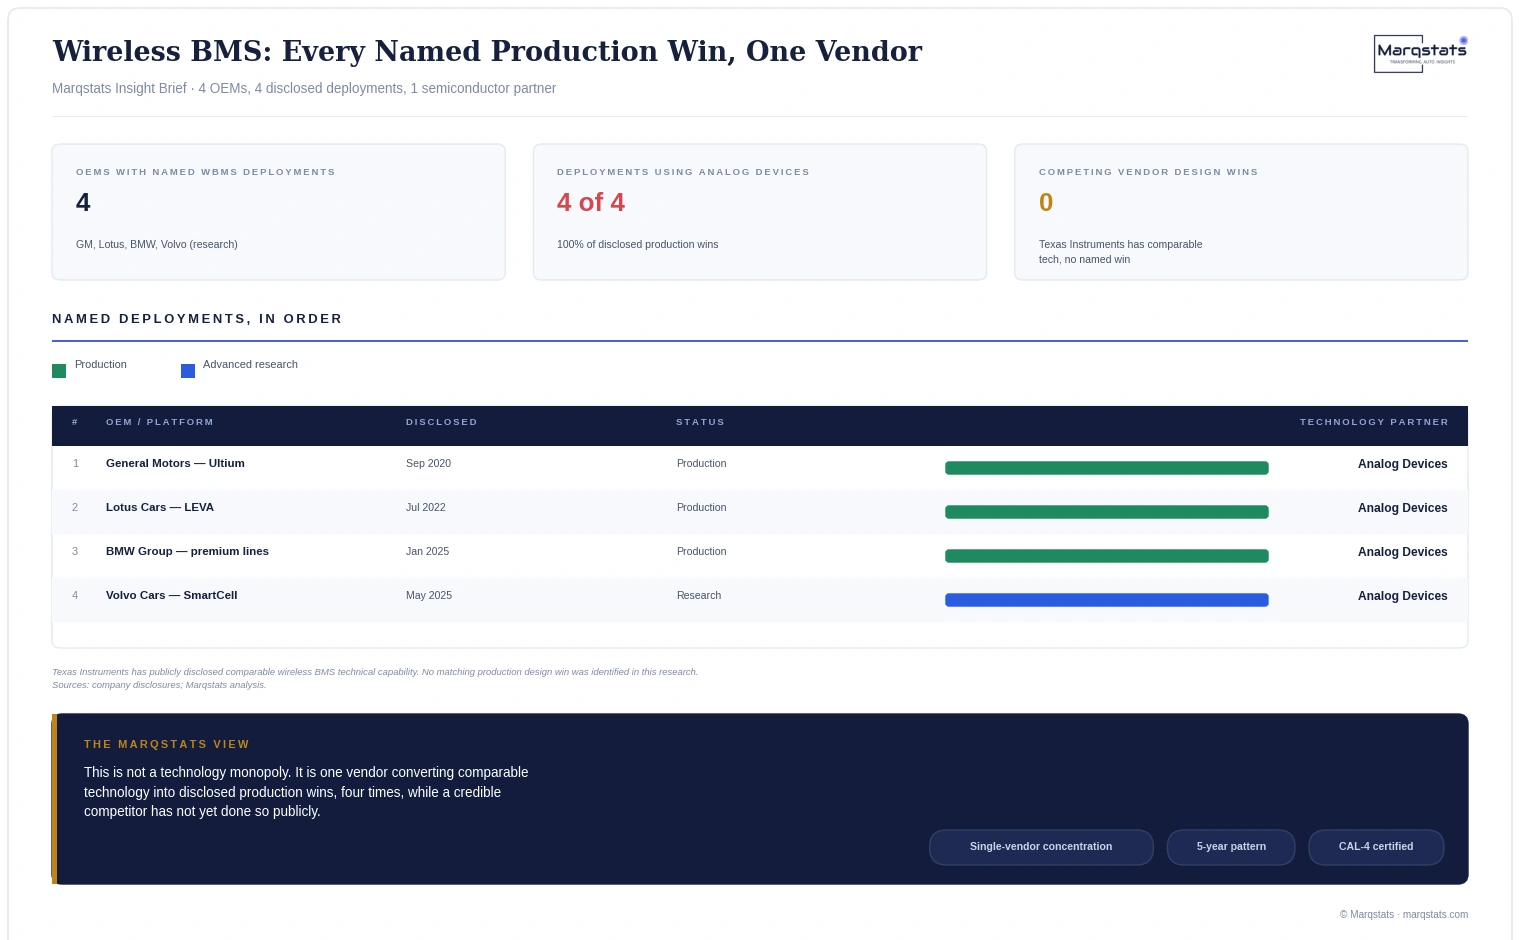Click Analog Devices in Volvo Cars row
The image size is (1520, 940).
point(1402,596)
